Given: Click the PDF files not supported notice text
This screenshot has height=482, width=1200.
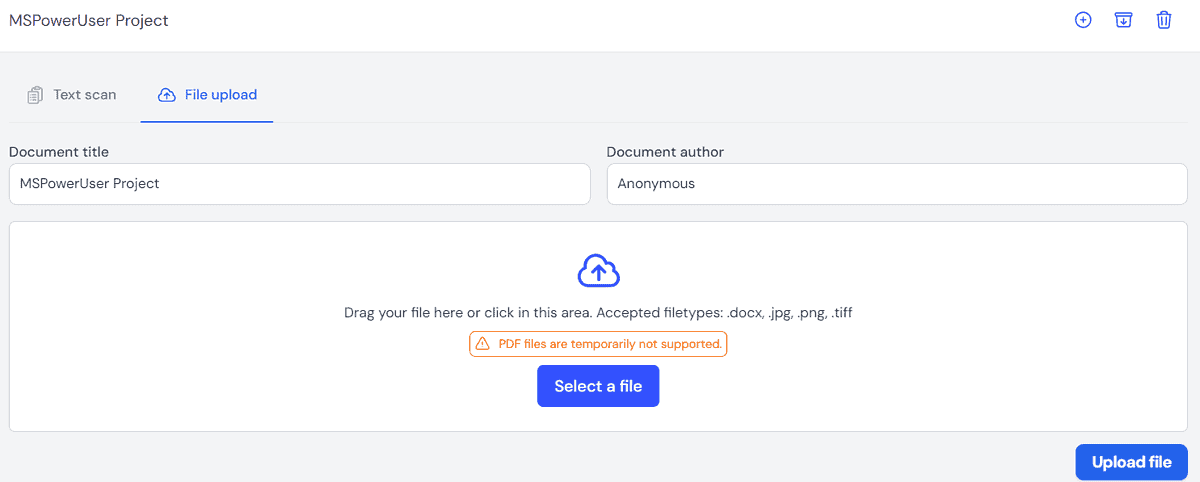Looking at the screenshot, I should click(x=609, y=344).
